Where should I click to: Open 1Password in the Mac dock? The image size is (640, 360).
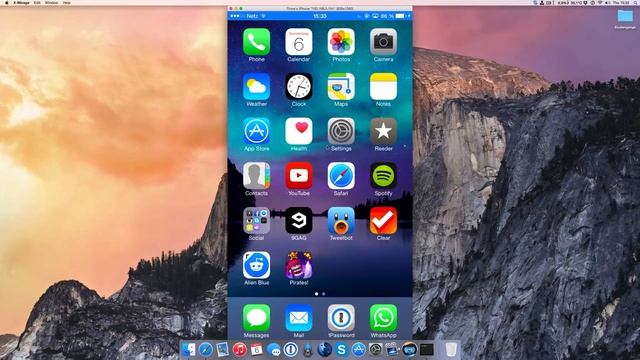(291, 350)
